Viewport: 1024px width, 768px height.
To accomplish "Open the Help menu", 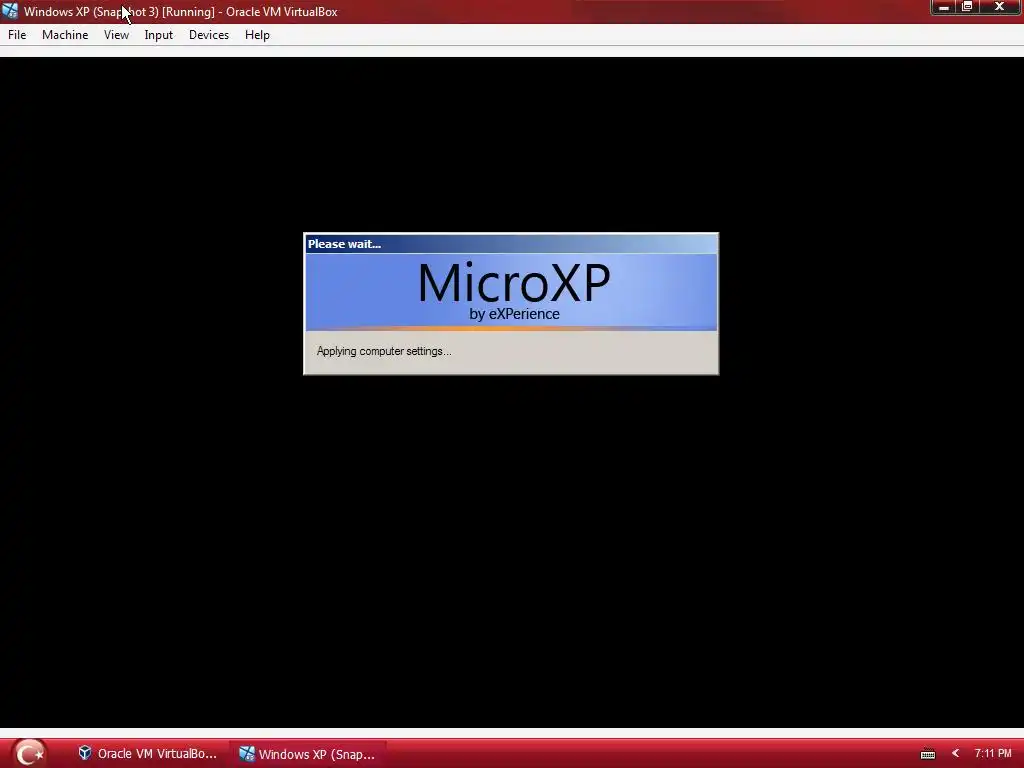I will click(x=257, y=35).
